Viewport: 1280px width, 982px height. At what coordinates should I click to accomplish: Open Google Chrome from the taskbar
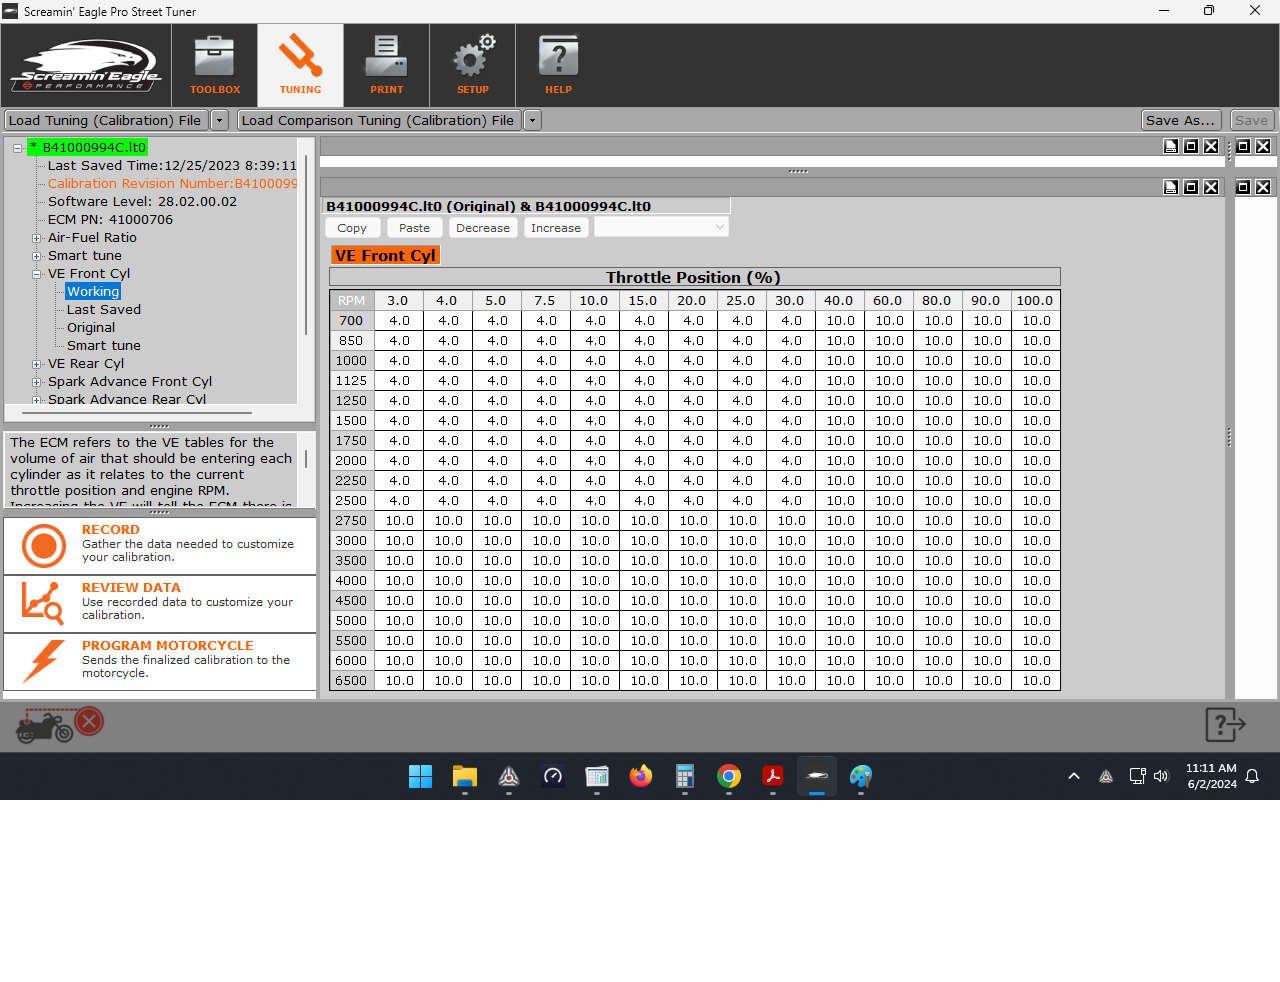click(729, 777)
